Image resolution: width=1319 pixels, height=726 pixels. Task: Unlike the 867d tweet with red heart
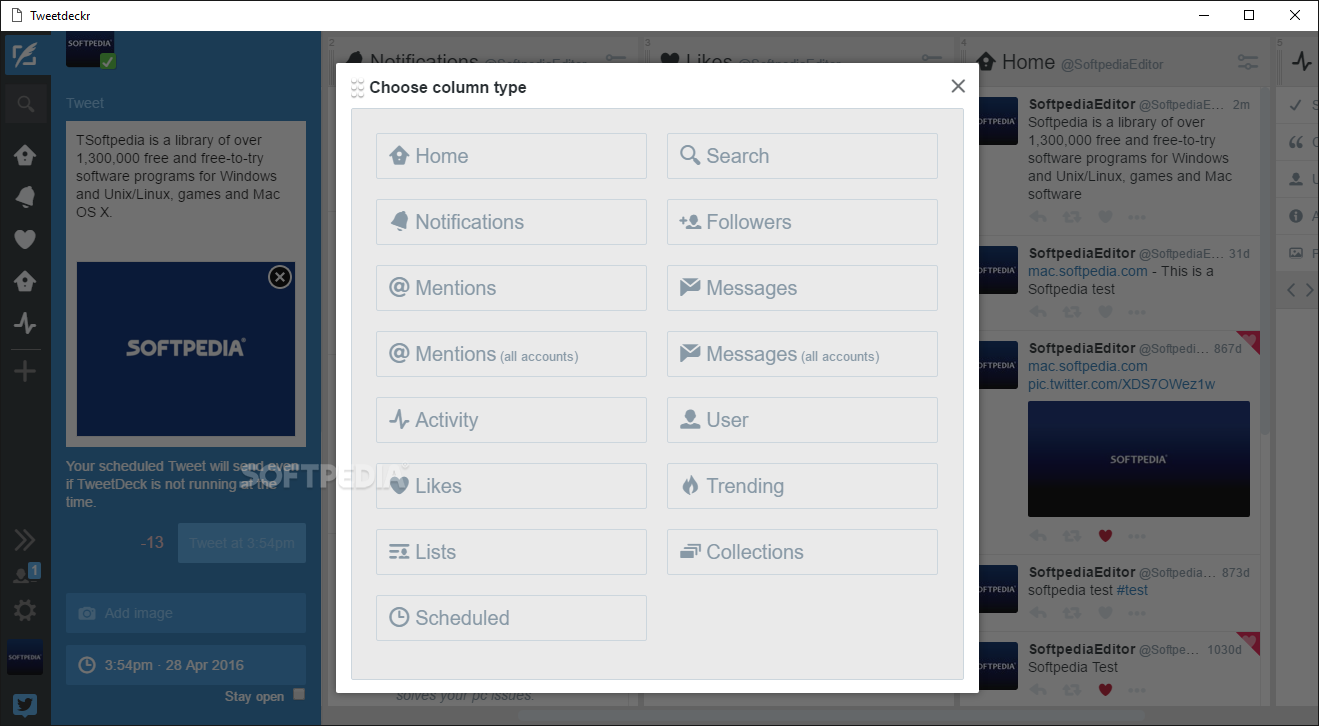point(1105,536)
